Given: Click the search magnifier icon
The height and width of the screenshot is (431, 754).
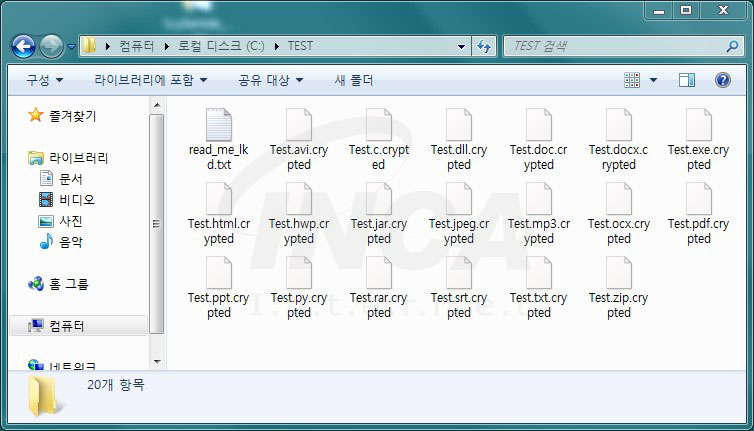Looking at the screenshot, I should 732,47.
